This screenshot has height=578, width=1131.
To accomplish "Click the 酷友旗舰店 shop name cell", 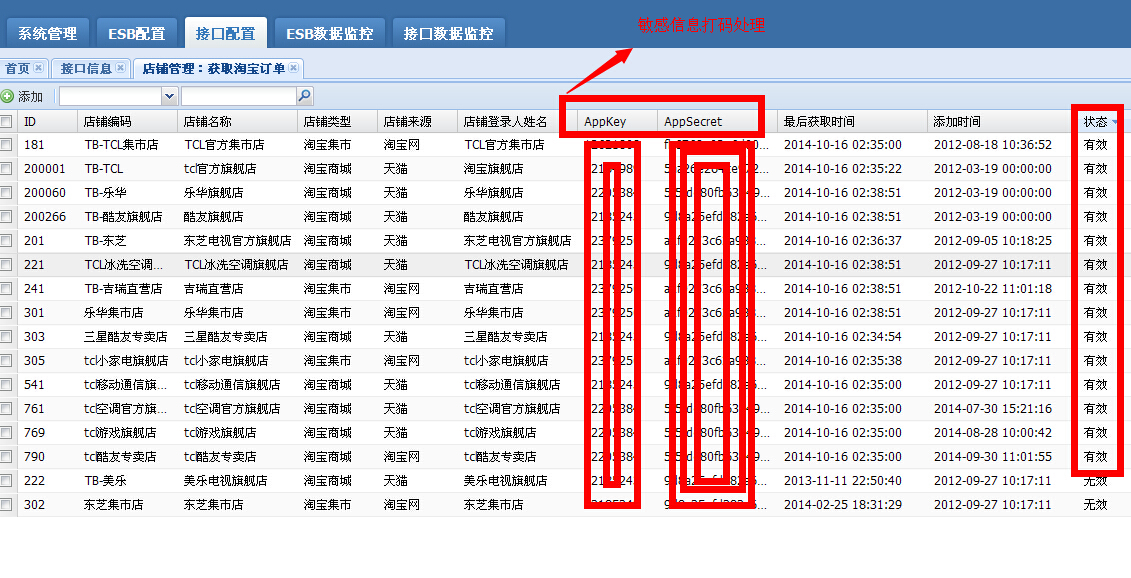I will click(x=214, y=216).
